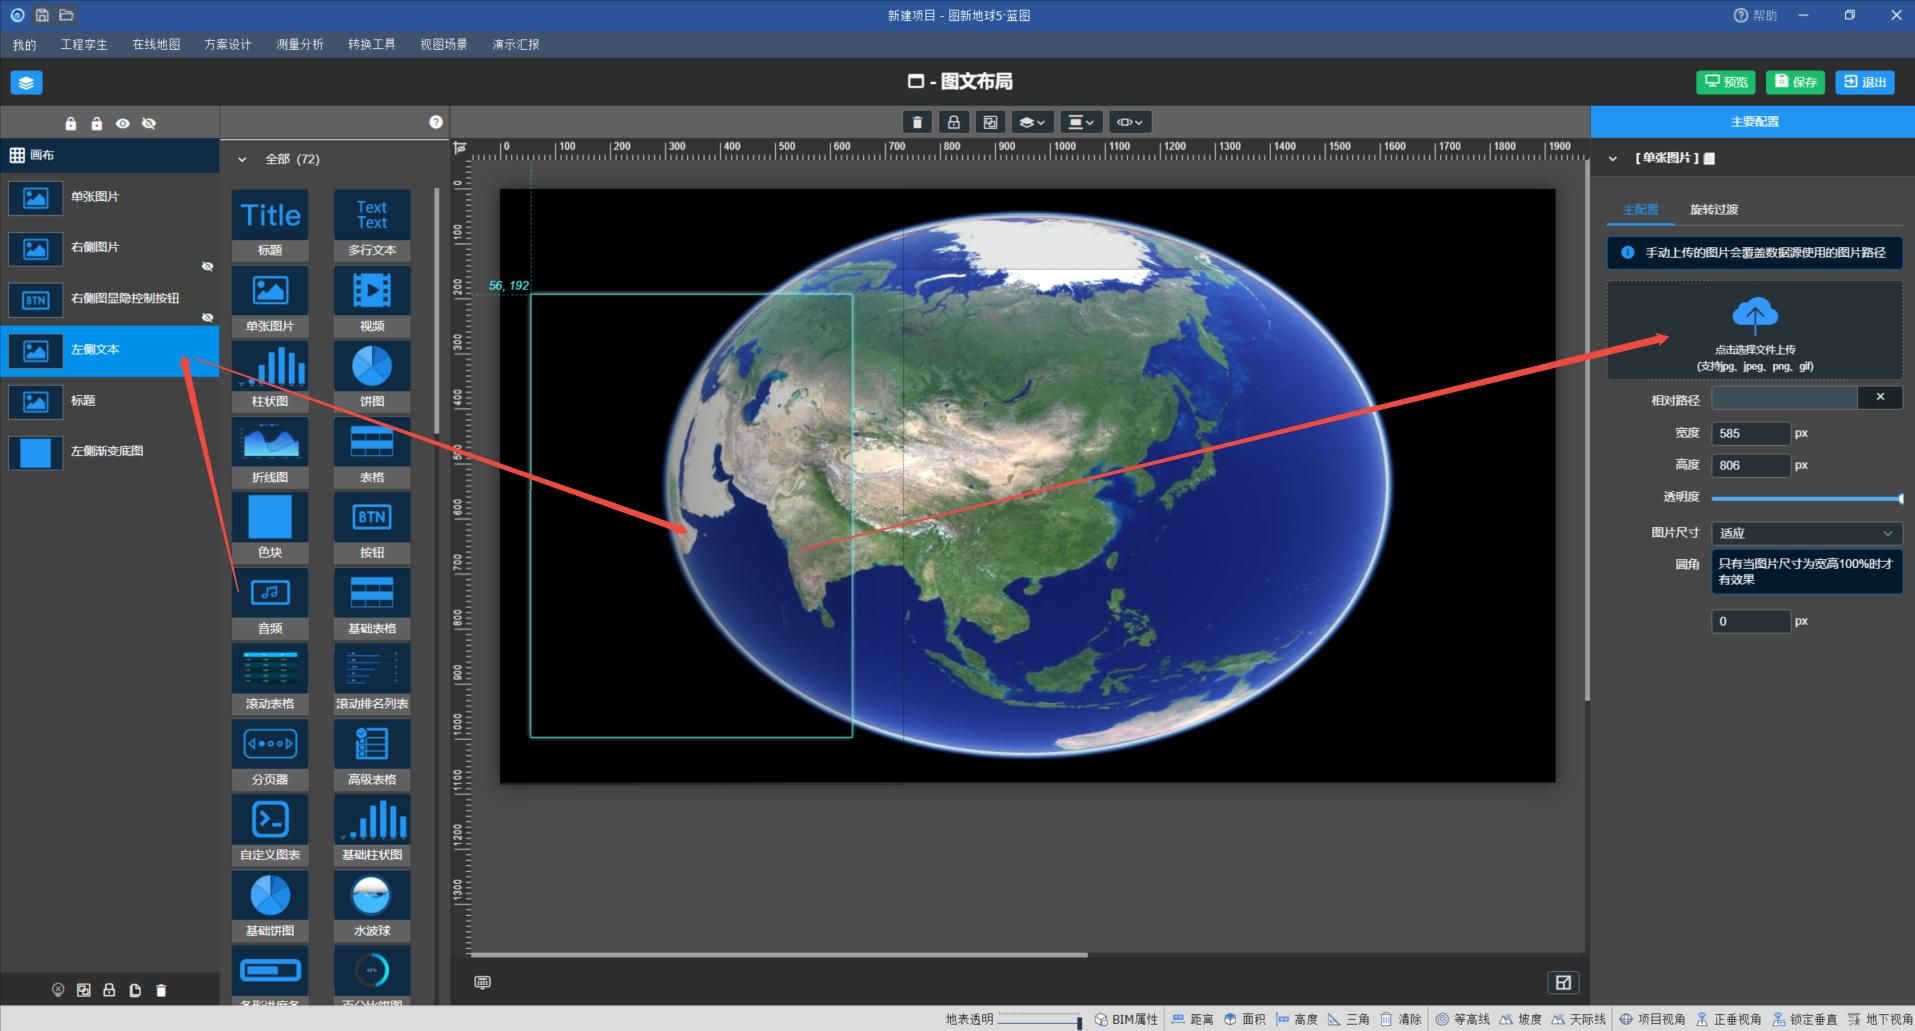Add the custom chart (自定义图表) component
Viewport: 1915px width, 1031px height.
coord(270,829)
